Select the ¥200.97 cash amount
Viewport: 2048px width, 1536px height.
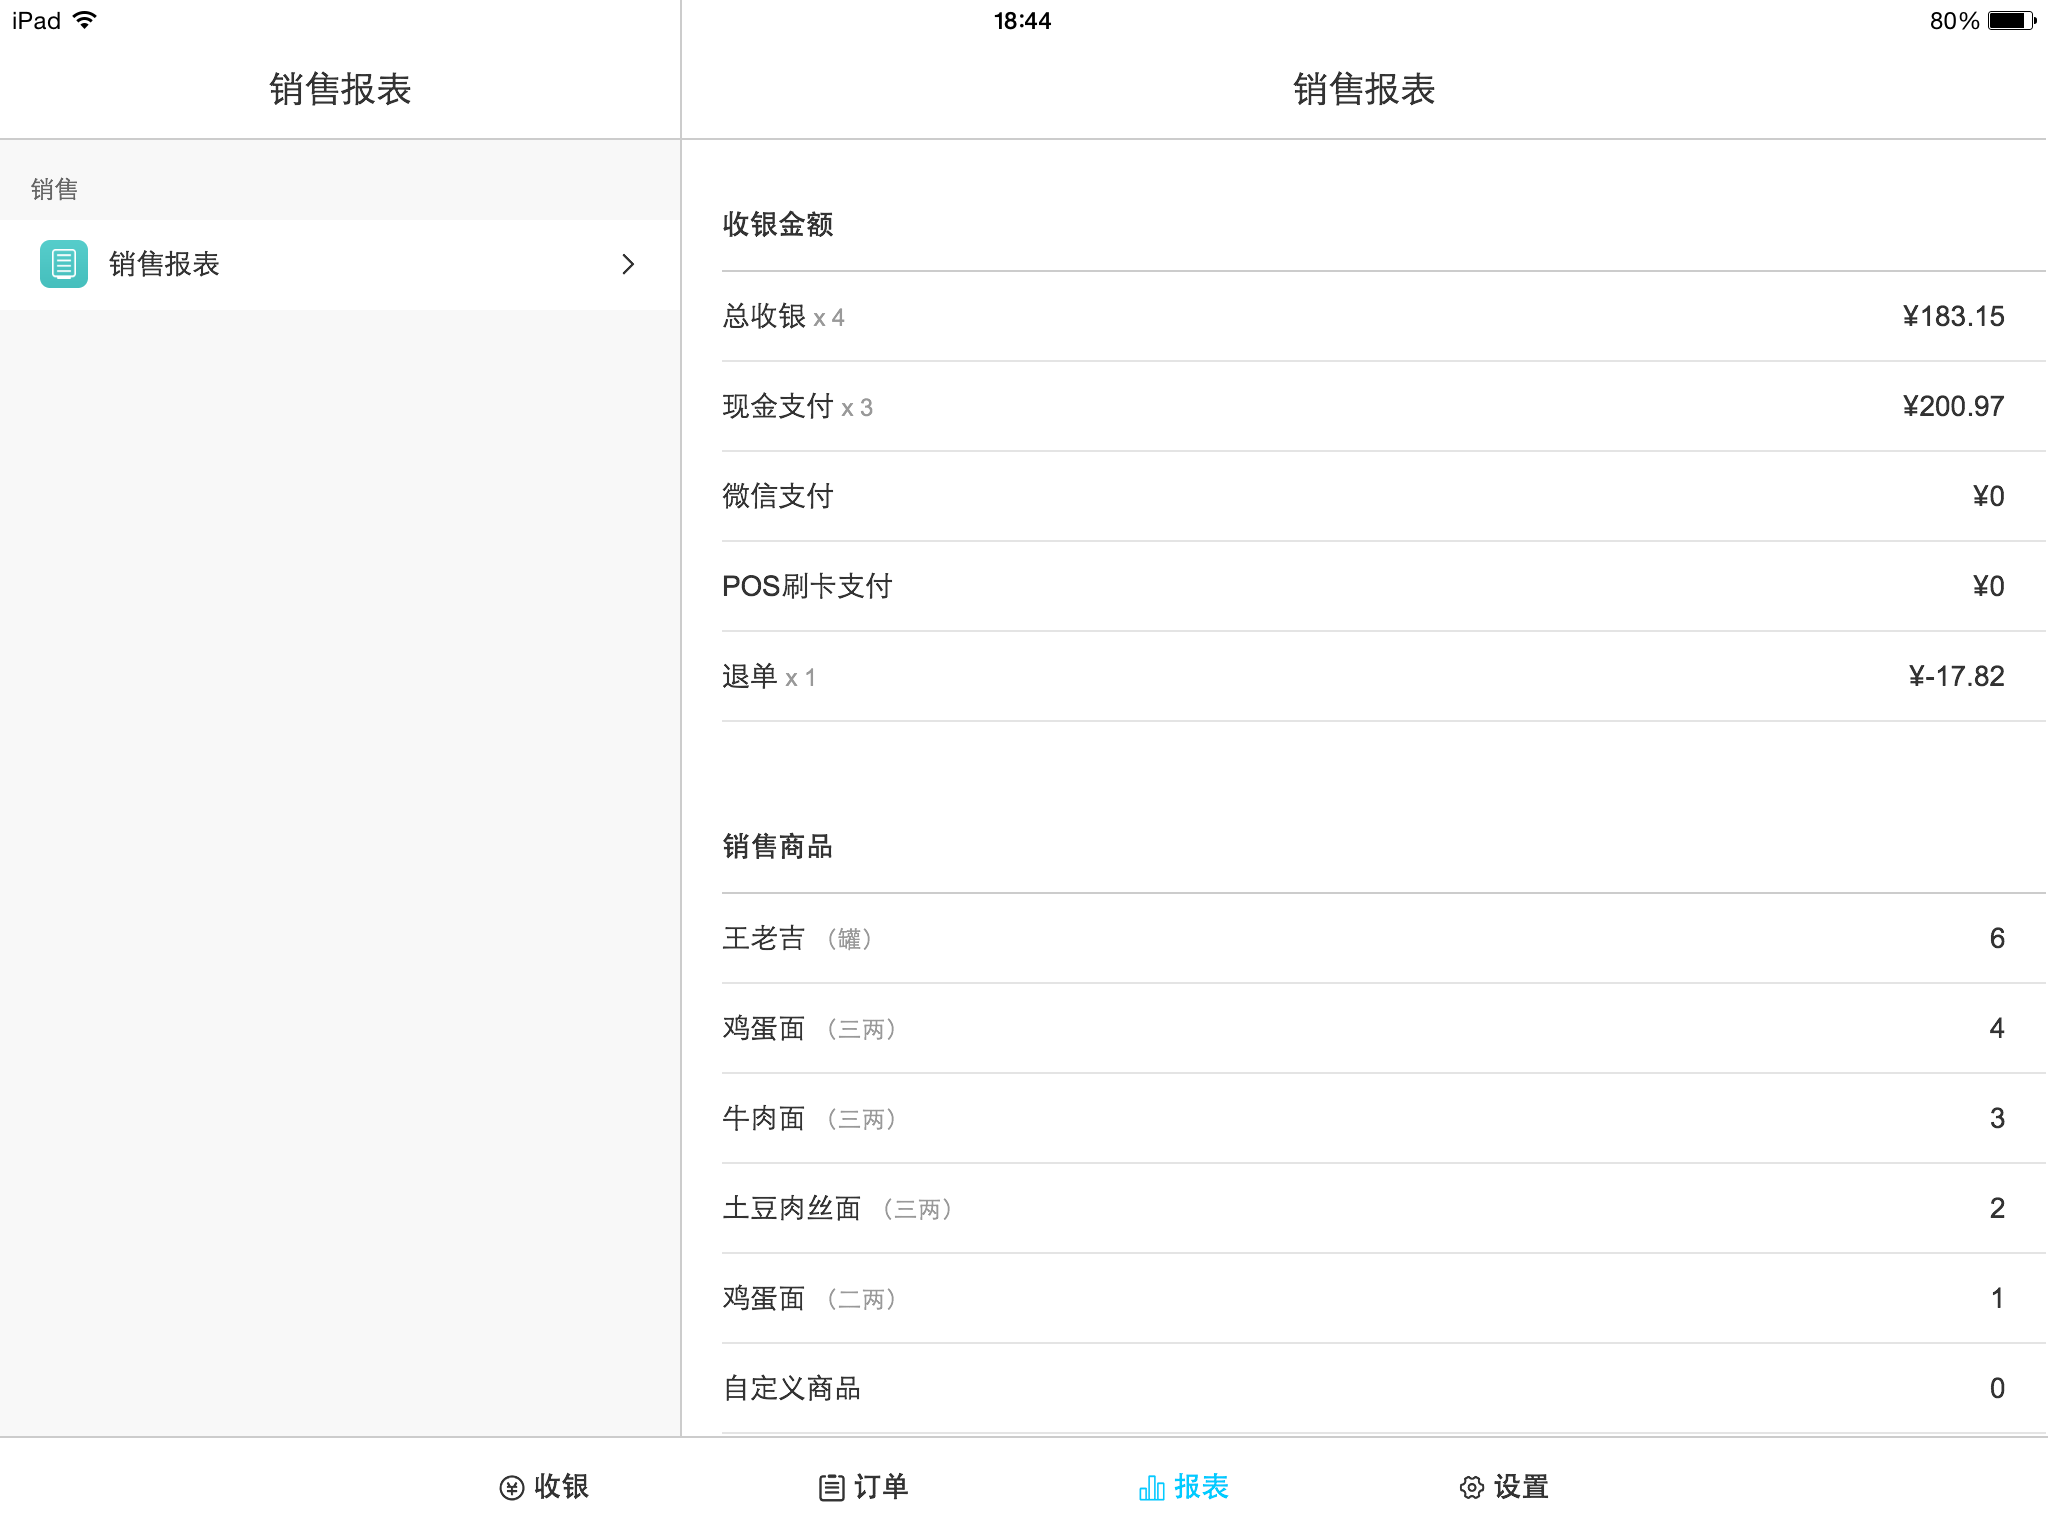[x=1953, y=406]
